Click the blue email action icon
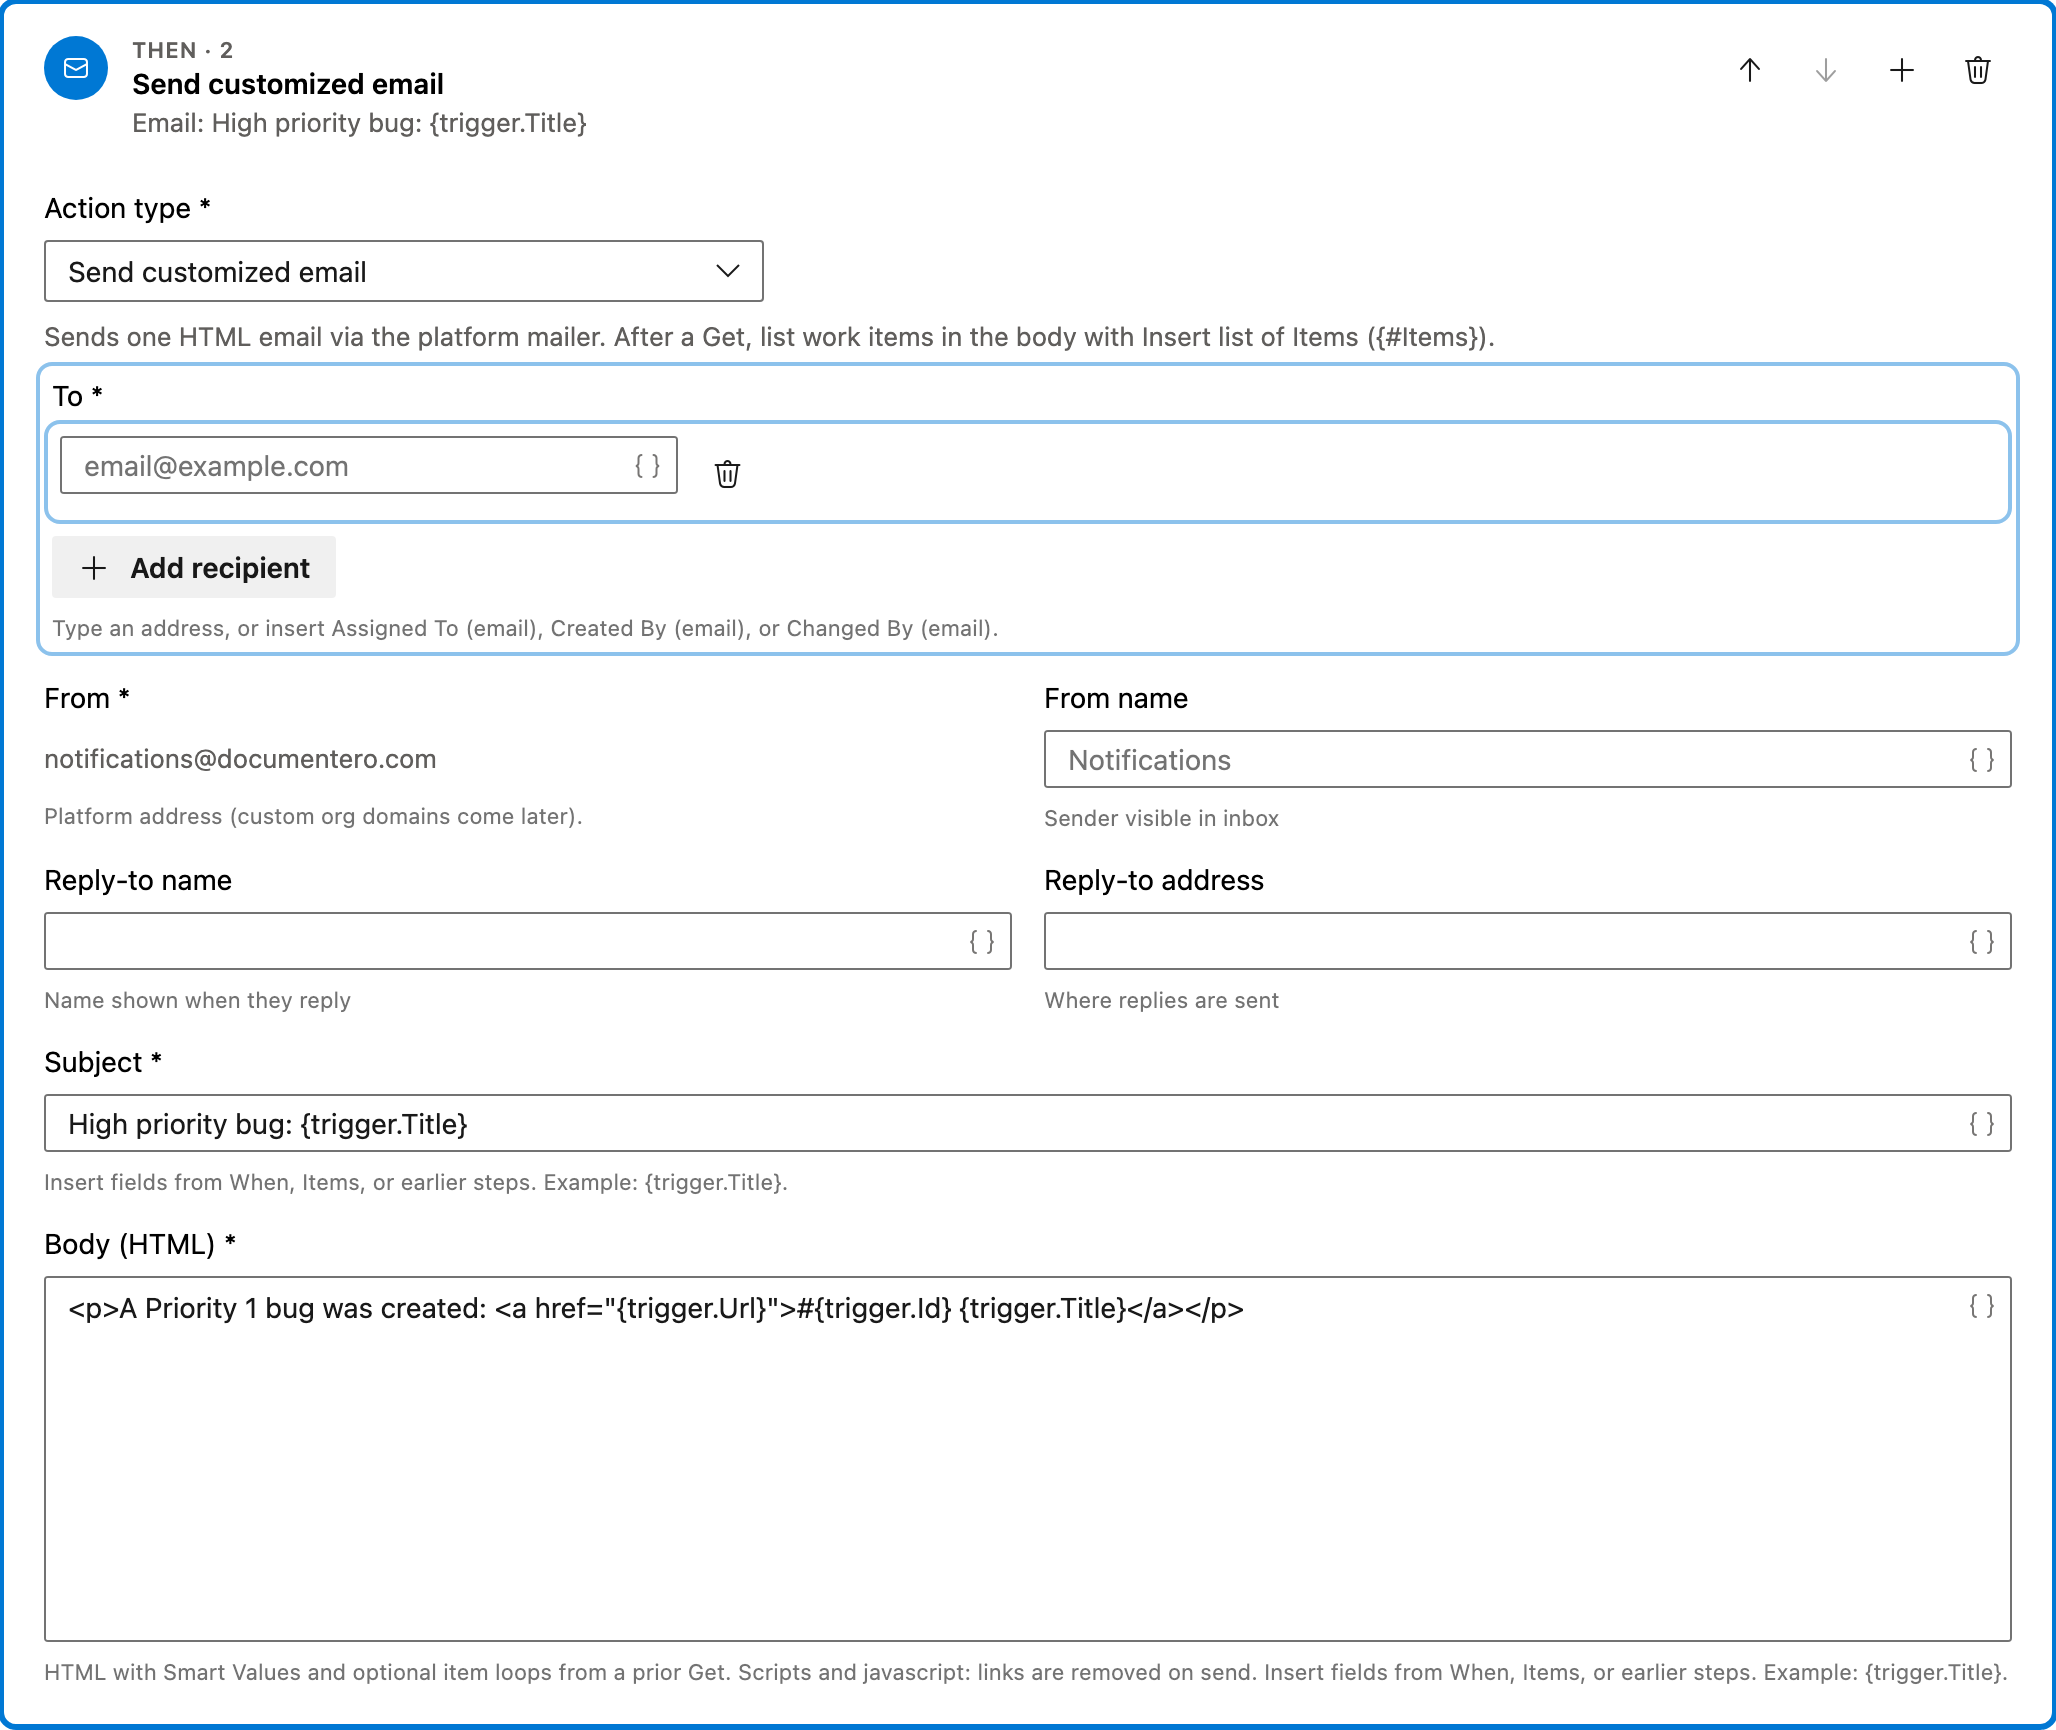The height and width of the screenshot is (1730, 2056). tap(76, 68)
